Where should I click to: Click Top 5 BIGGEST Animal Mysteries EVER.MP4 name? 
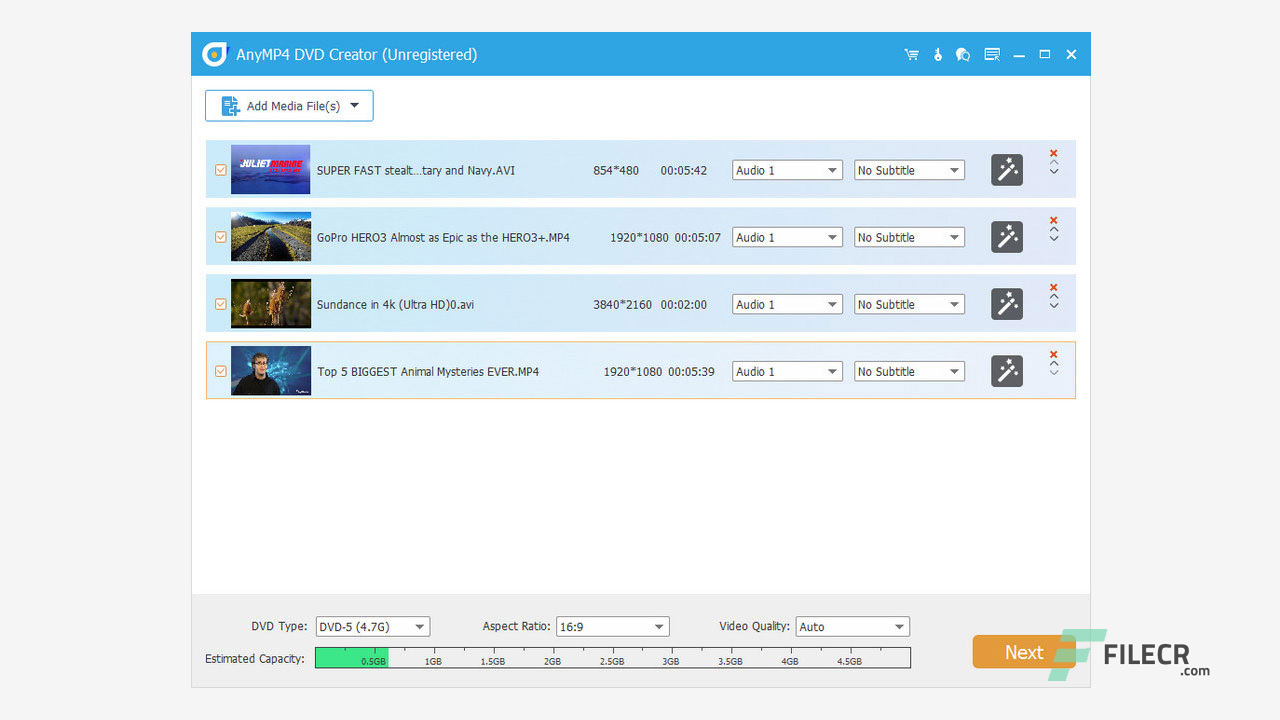coord(428,371)
